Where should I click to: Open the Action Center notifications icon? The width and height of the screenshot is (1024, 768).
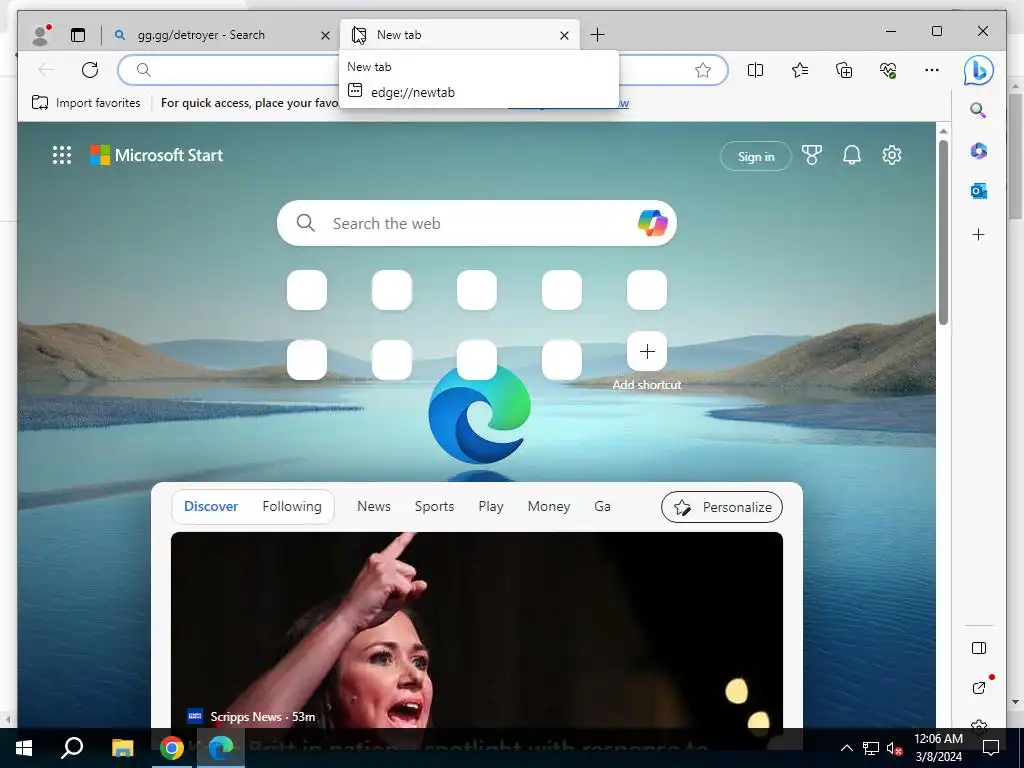pos(991,748)
